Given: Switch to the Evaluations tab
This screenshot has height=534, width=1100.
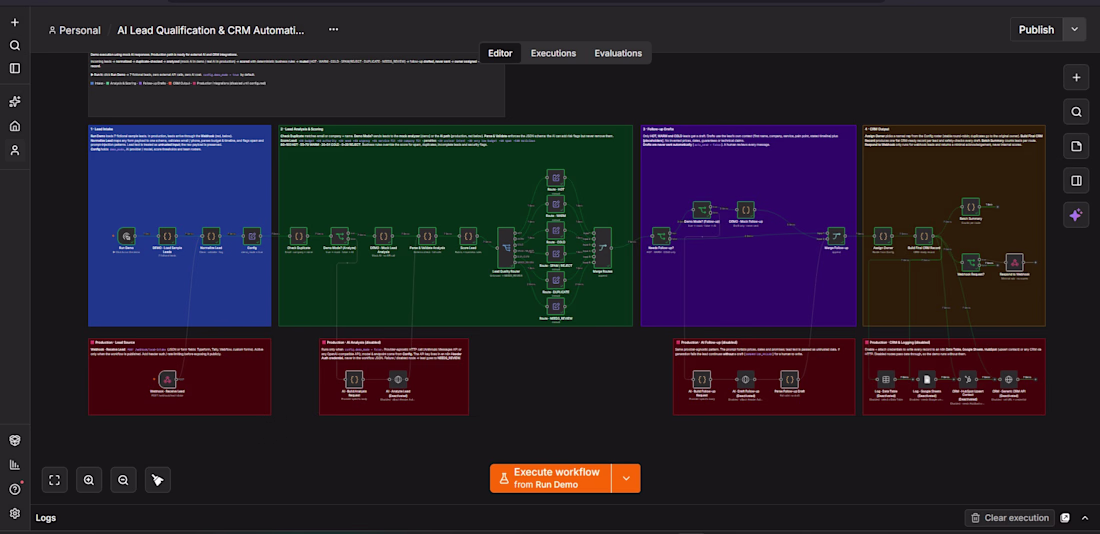Looking at the screenshot, I should tap(618, 53).
